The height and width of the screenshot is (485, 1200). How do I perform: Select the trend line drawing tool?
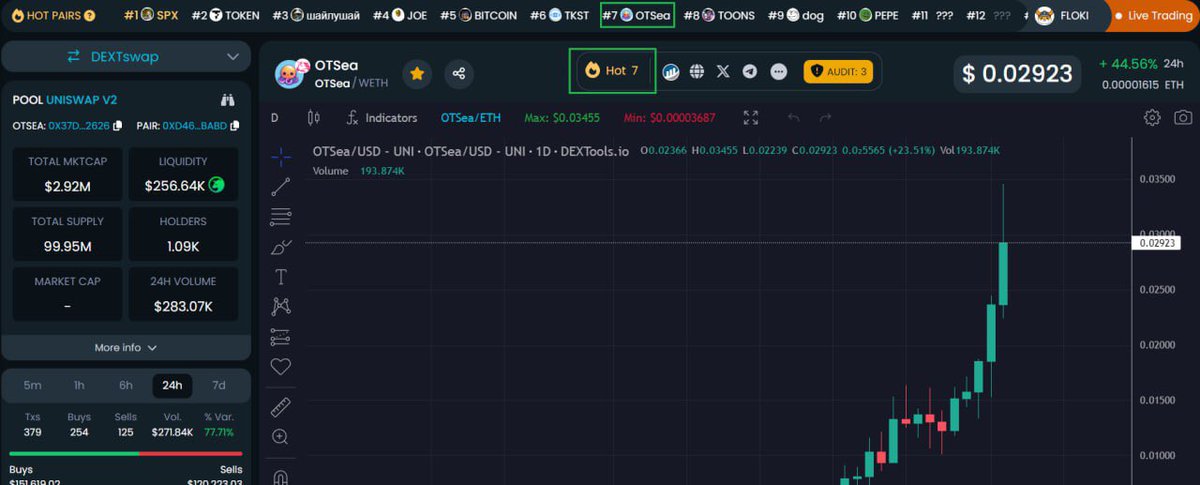(281, 186)
